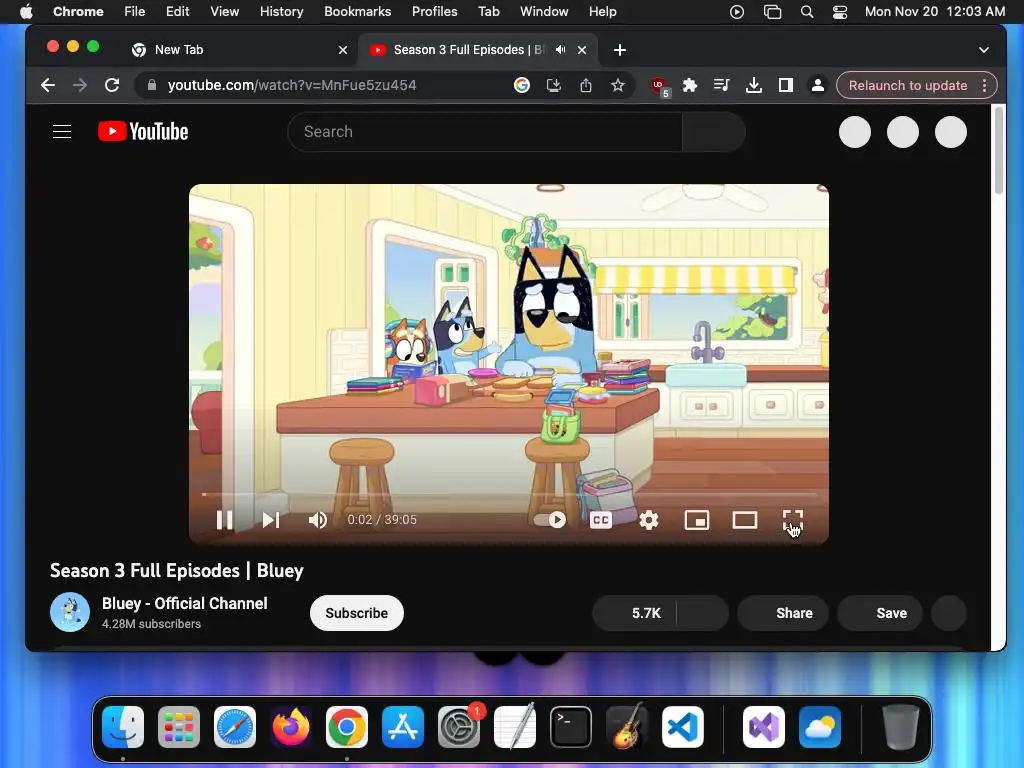Open the File menu
1024x768 pixels.
[x=135, y=12]
